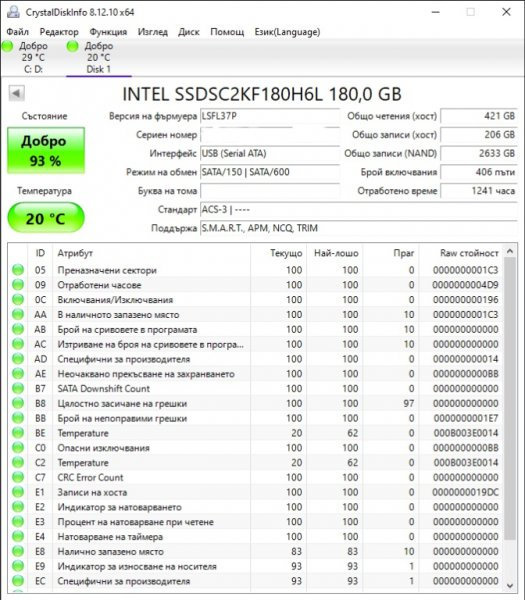525x600 pixels.
Task: Click the scrollbar down arrow in attribute list
Action: point(510,585)
